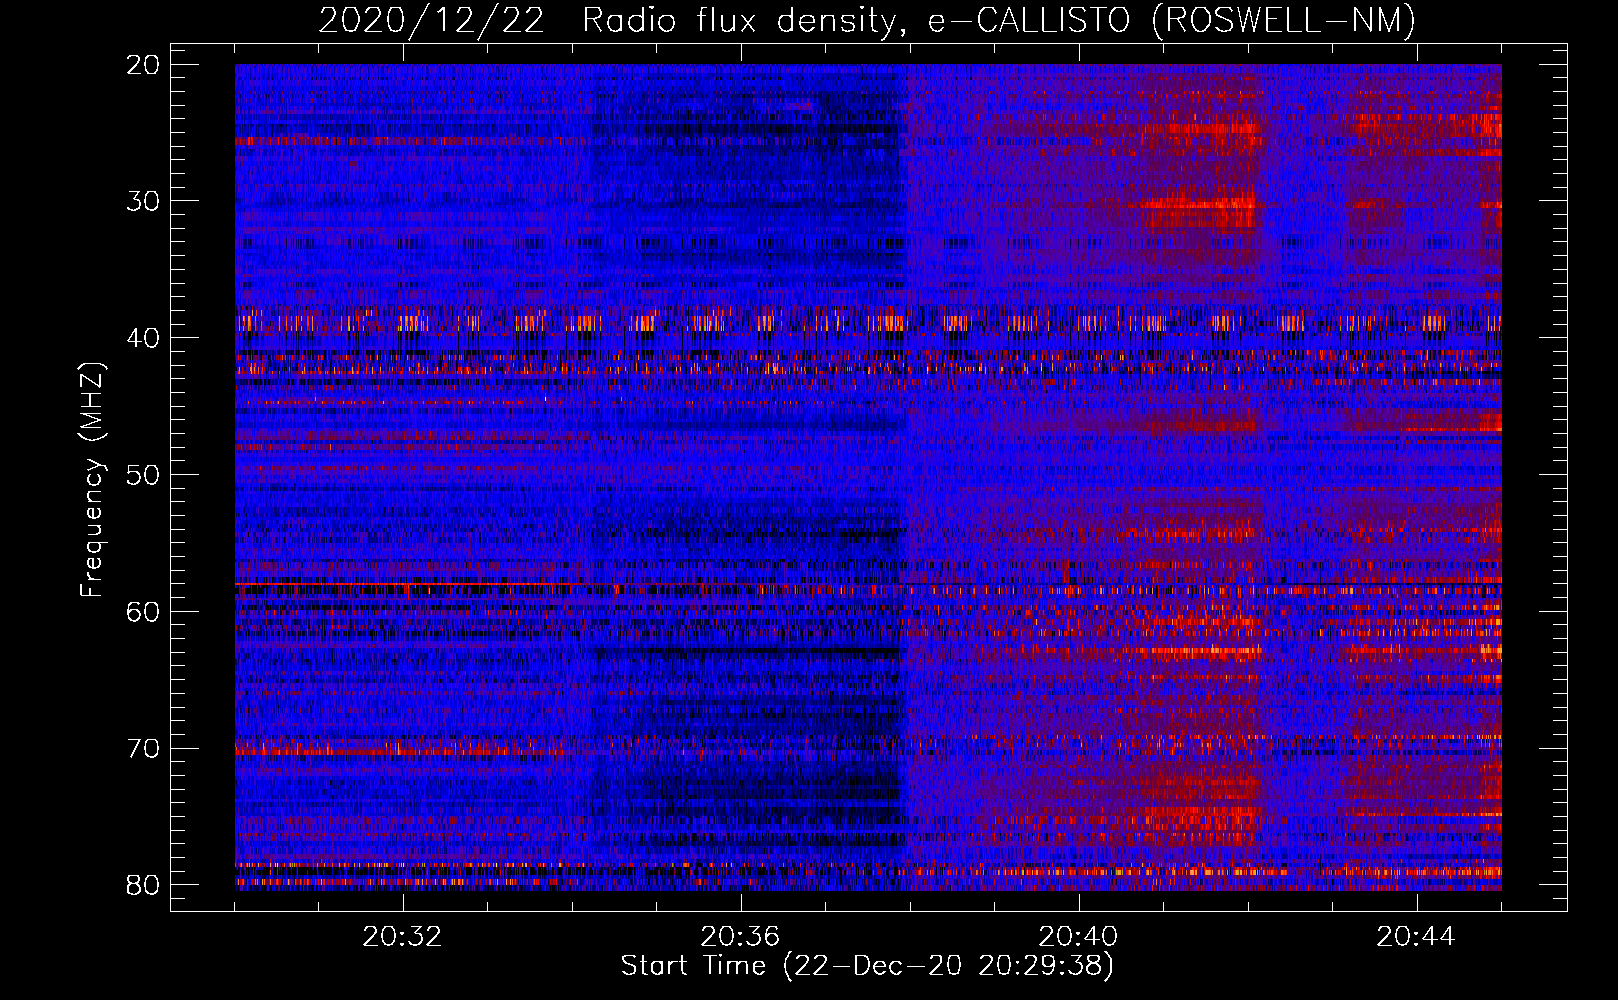Click the 20:36 time tick label
The height and width of the screenshot is (1000, 1618).
[740, 937]
